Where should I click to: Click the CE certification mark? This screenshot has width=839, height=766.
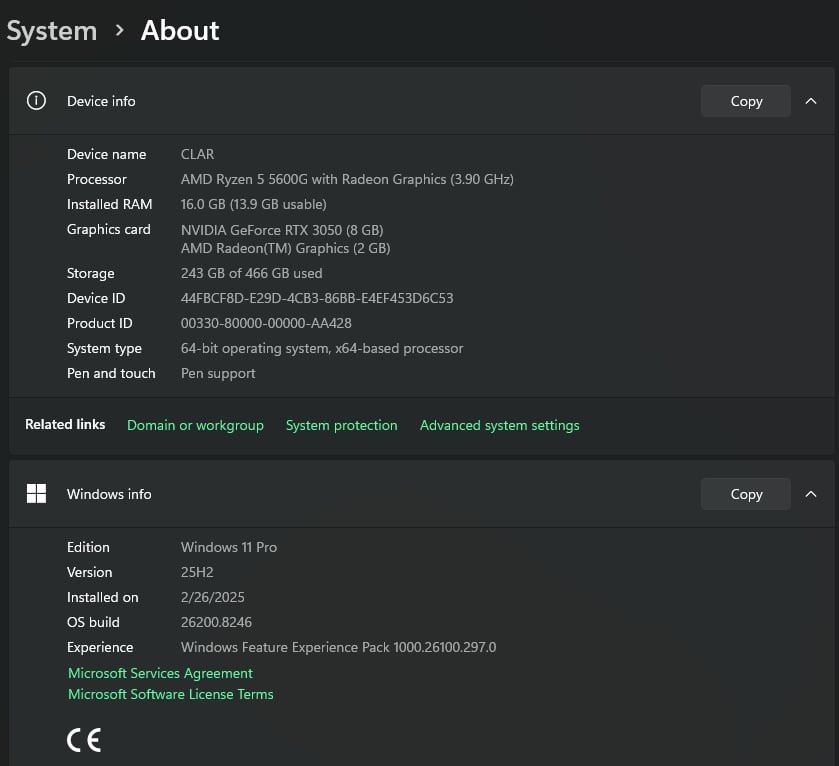(x=84, y=740)
